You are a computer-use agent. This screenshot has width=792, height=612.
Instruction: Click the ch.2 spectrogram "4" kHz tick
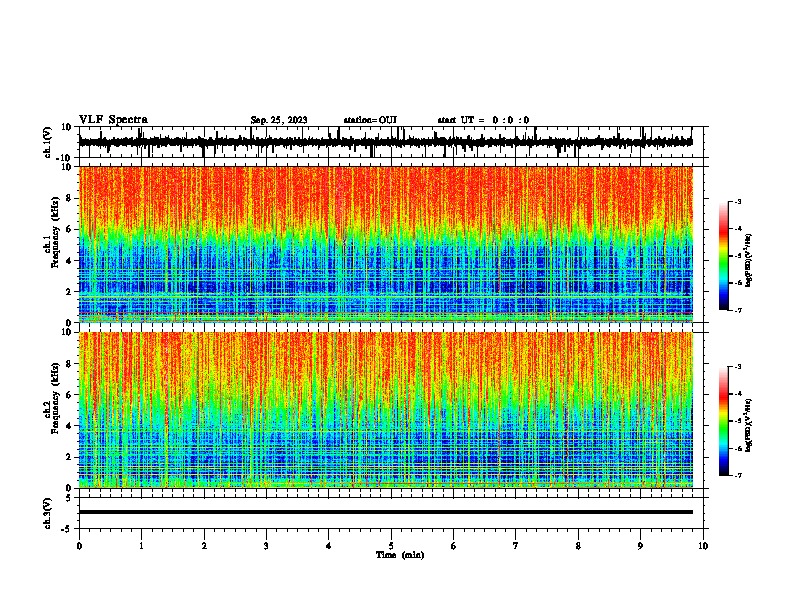coord(70,426)
